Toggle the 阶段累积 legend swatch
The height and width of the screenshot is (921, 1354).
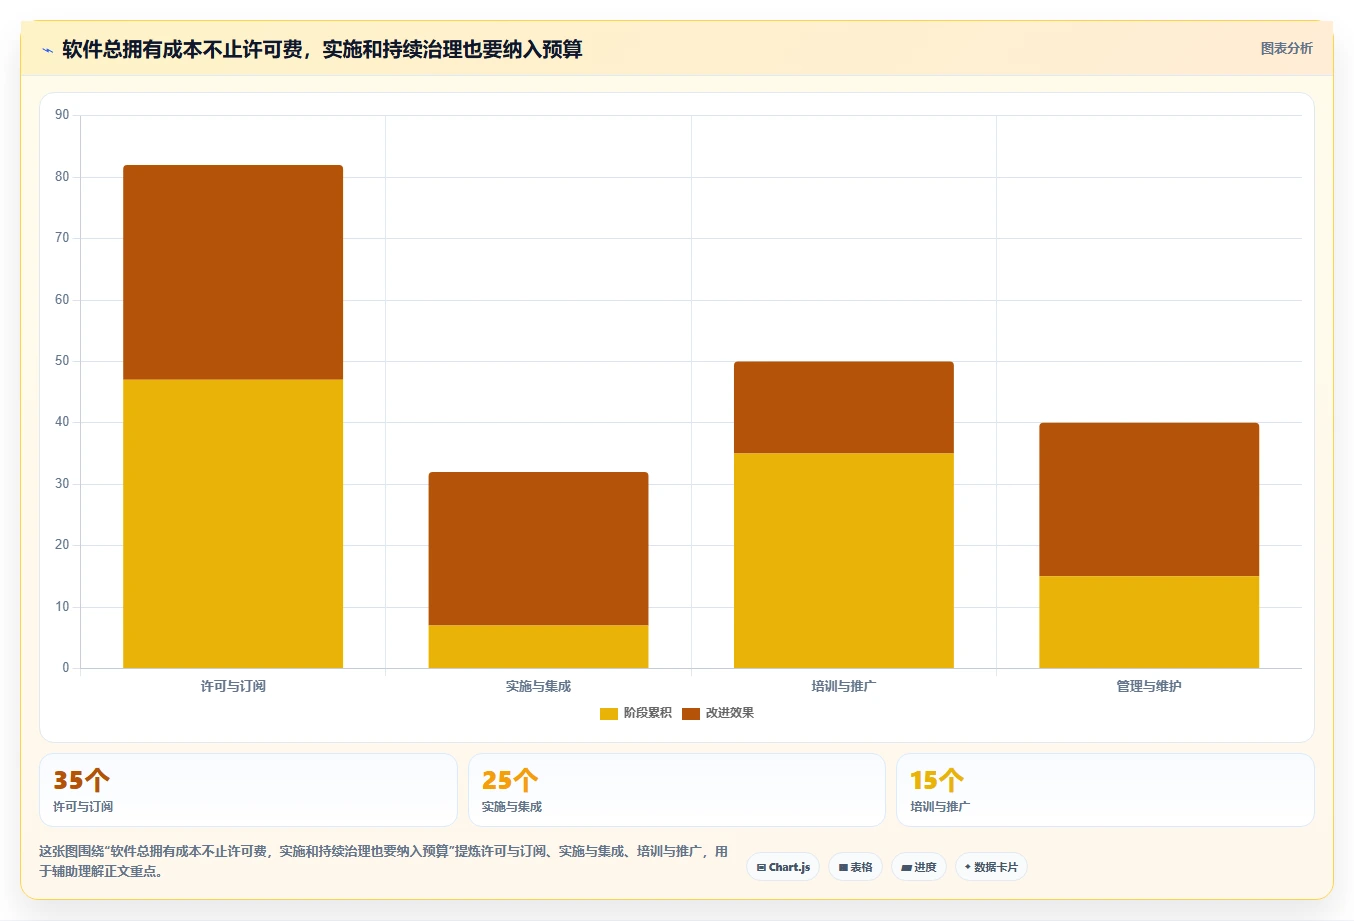[608, 713]
